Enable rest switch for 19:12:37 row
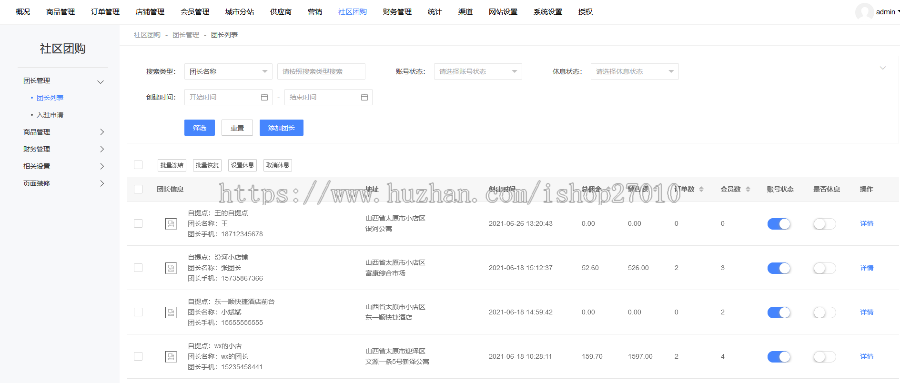This screenshot has height=383, width=900. click(x=824, y=268)
